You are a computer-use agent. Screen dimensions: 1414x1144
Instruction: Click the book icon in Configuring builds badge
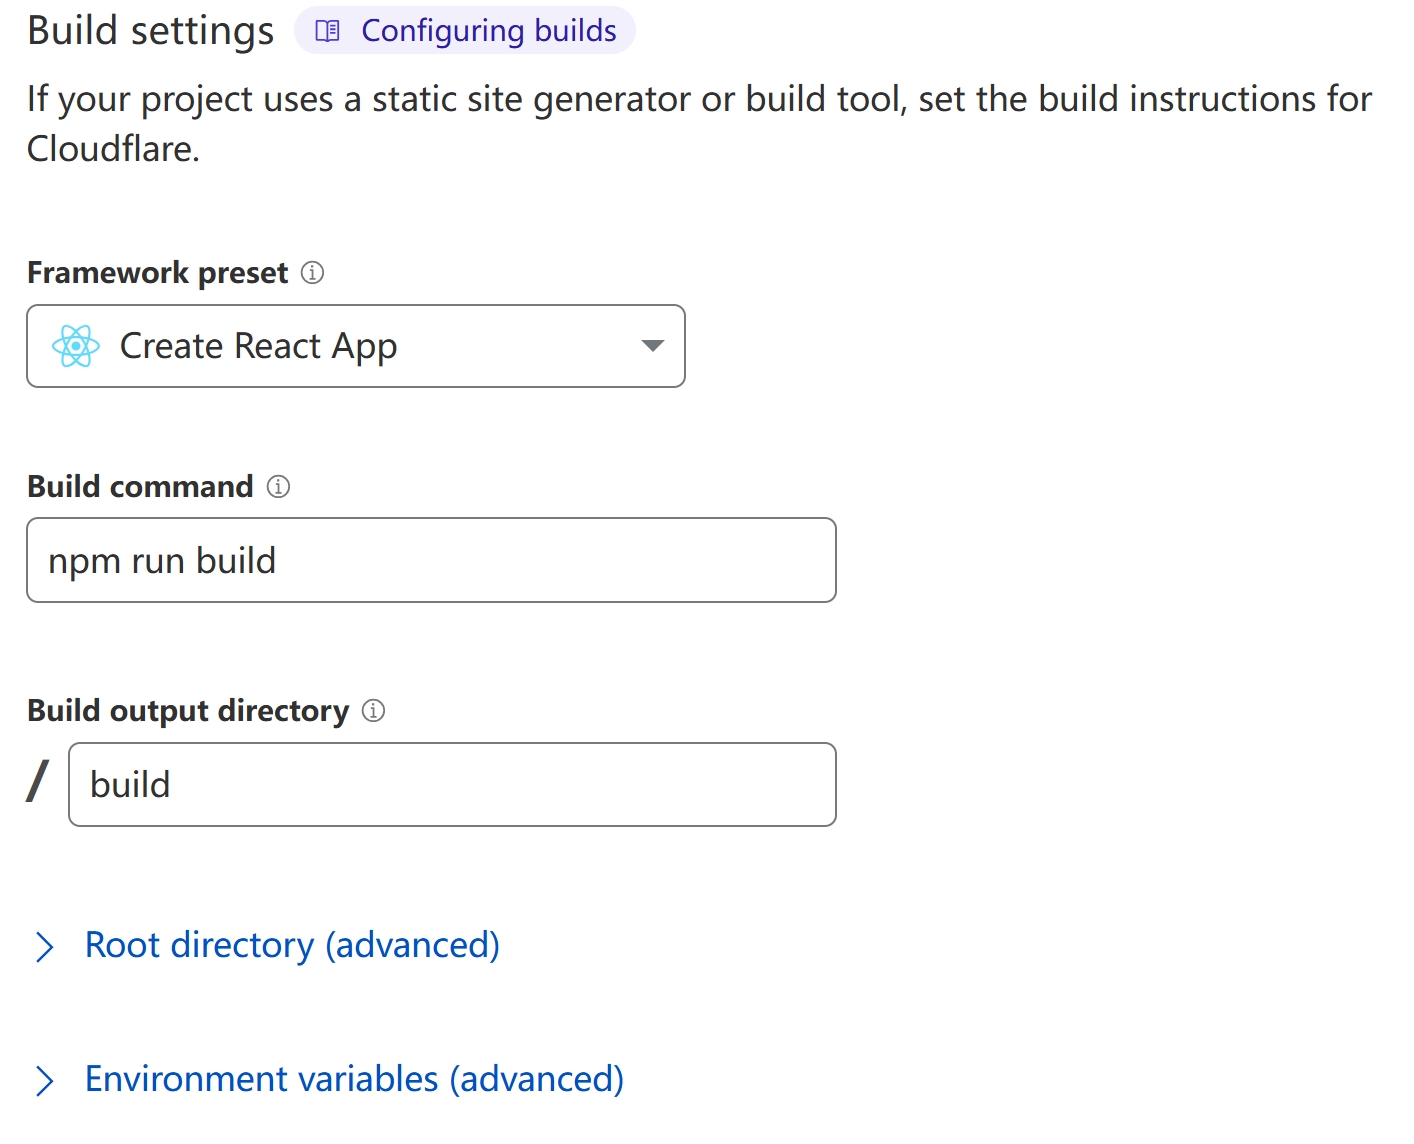(328, 31)
